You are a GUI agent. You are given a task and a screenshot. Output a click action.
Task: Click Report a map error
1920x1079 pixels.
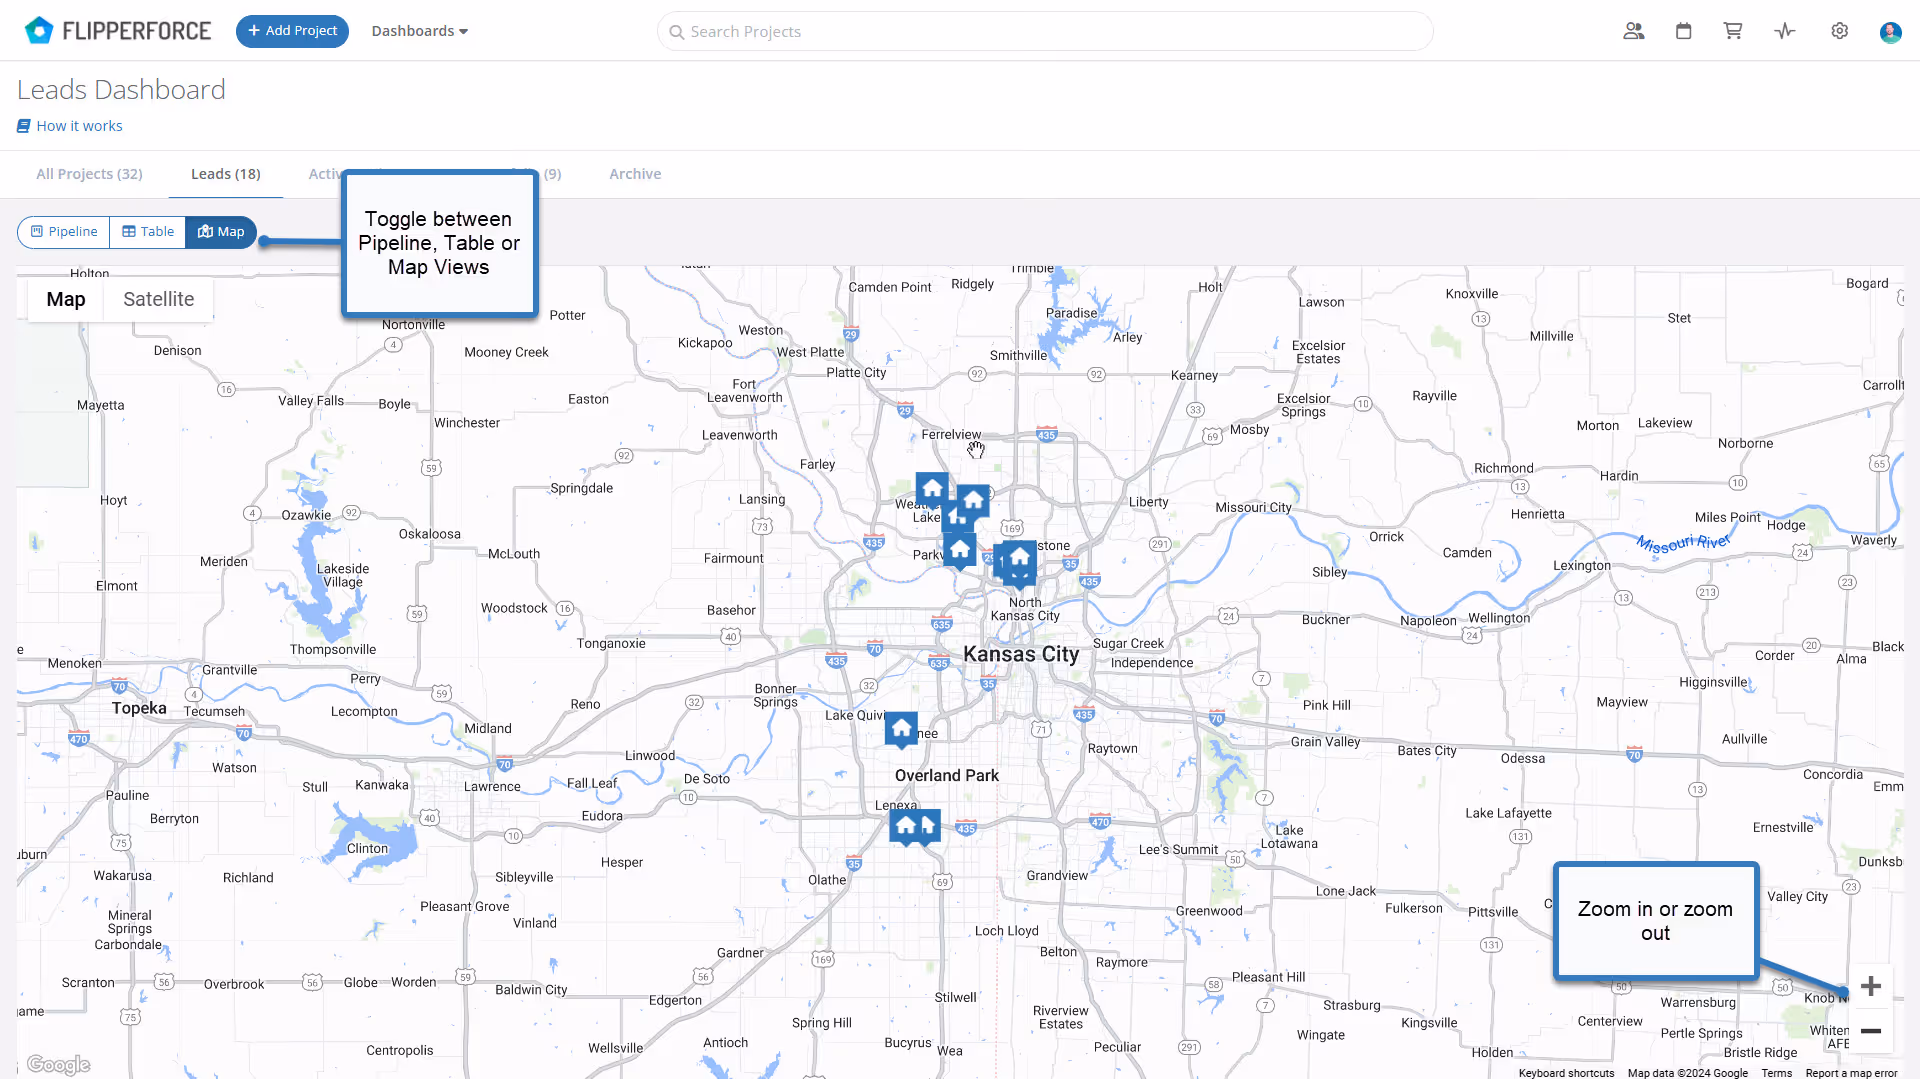(x=1851, y=1073)
